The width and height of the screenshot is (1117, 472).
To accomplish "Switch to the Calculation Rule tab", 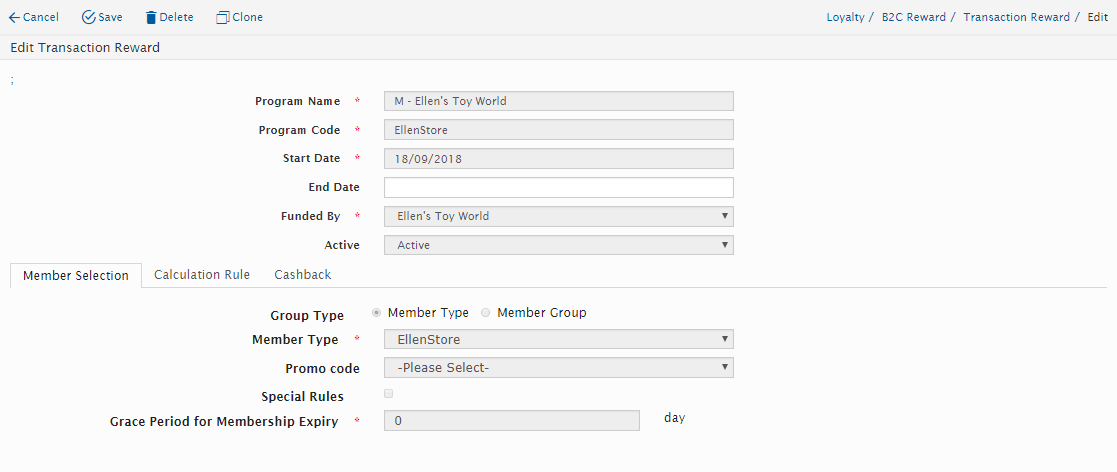I will (x=202, y=275).
